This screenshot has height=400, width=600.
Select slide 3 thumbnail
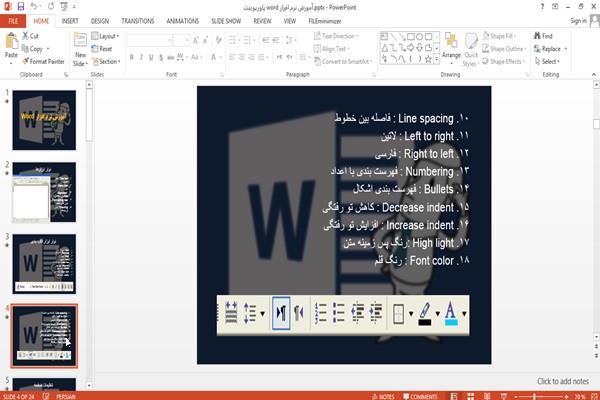coord(44,264)
